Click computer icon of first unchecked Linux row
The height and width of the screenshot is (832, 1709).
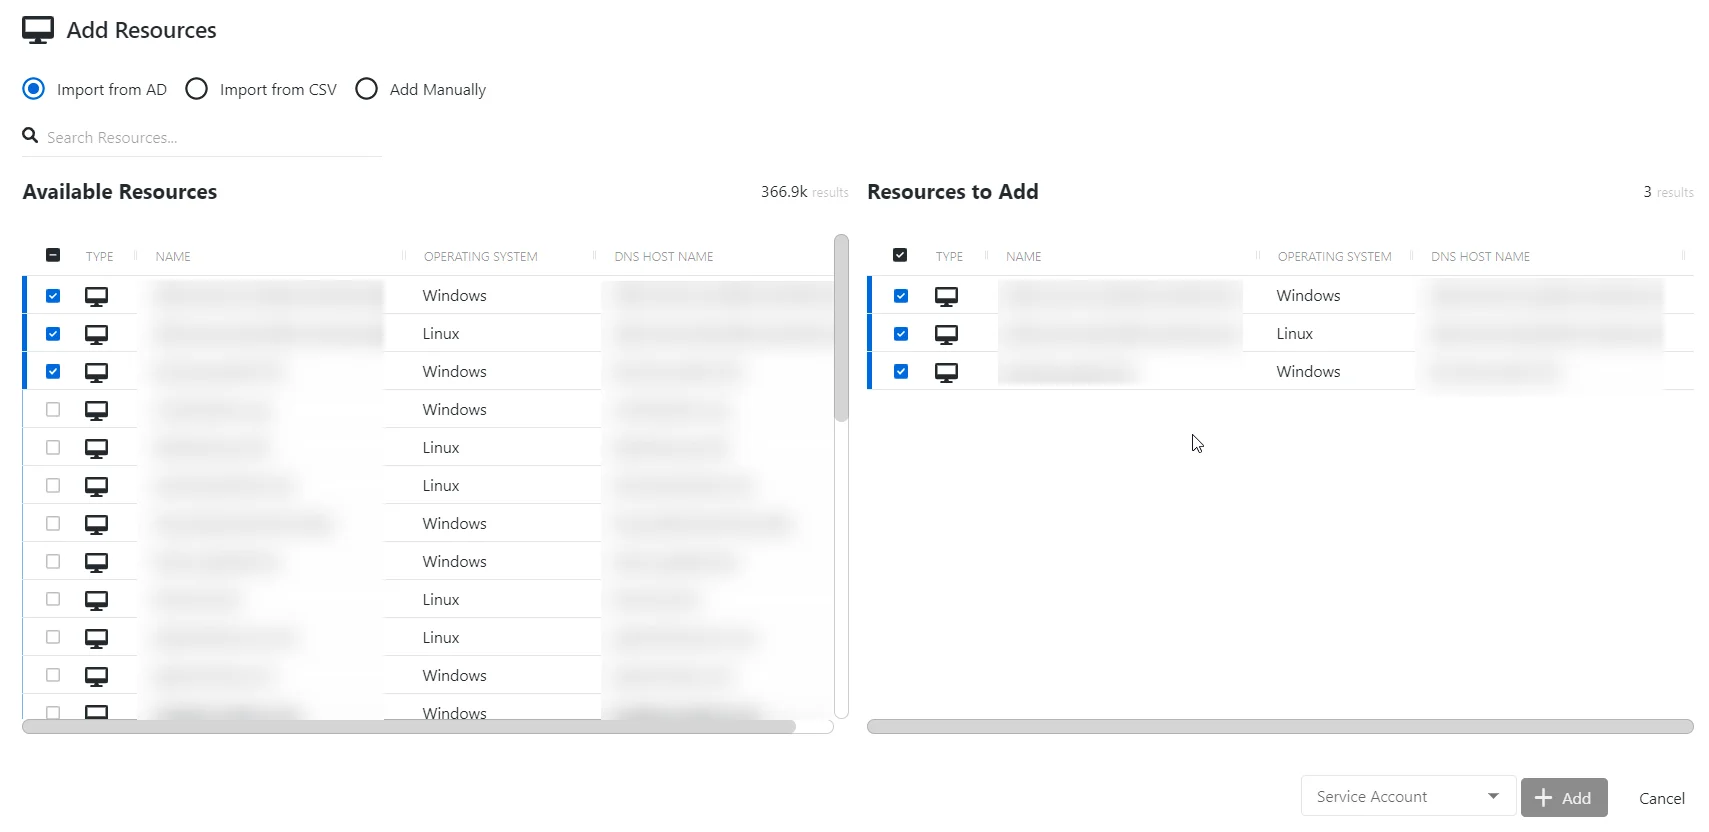[96, 448]
